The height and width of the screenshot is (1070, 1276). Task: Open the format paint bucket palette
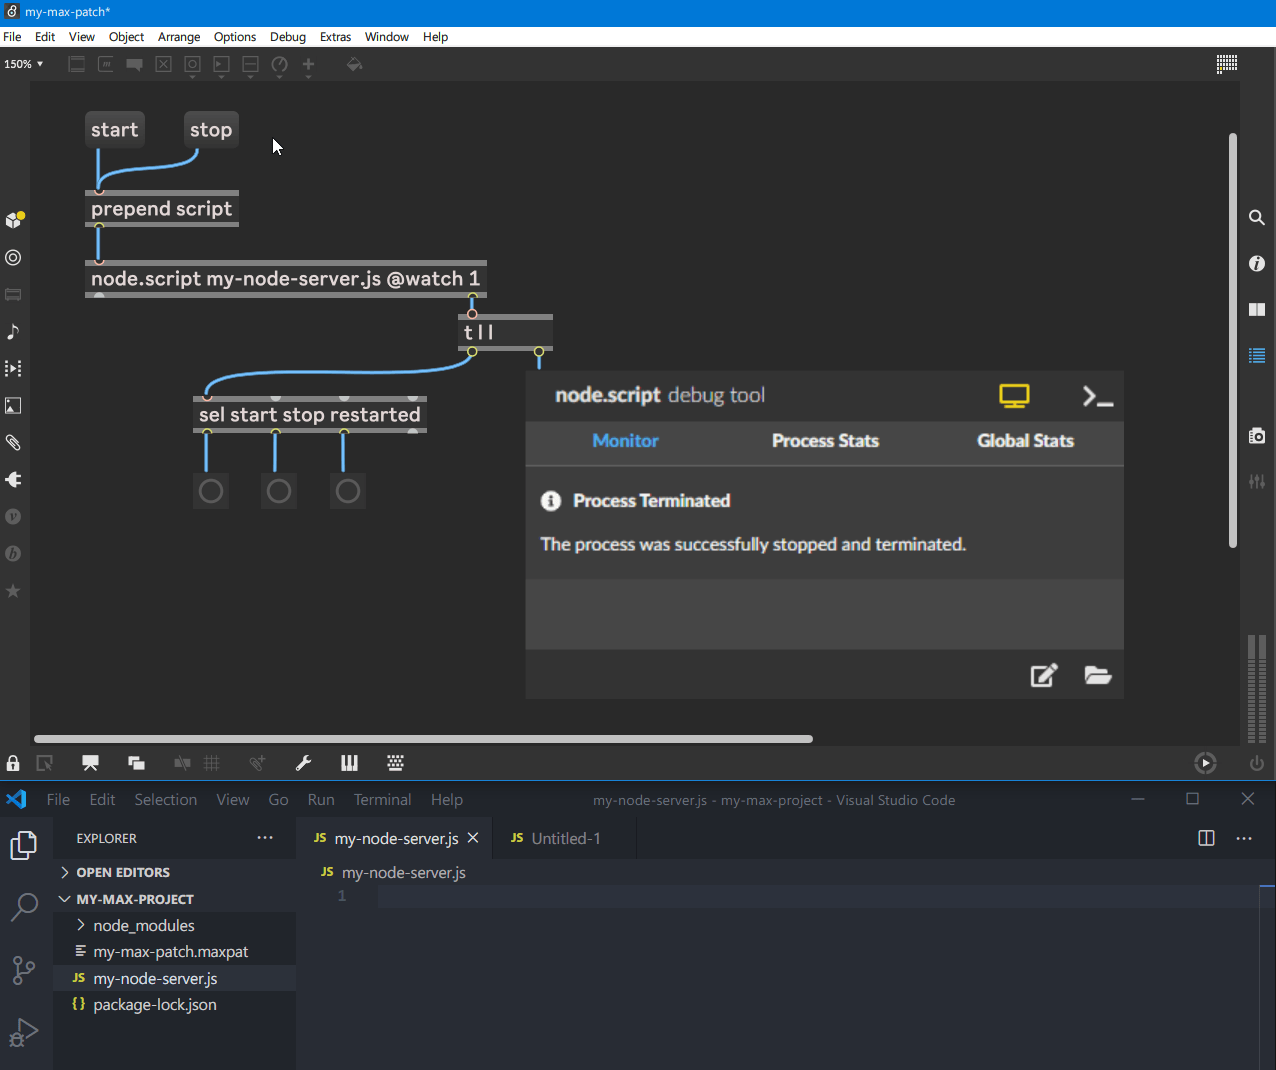pyautogui.click(x=354, y=64)
